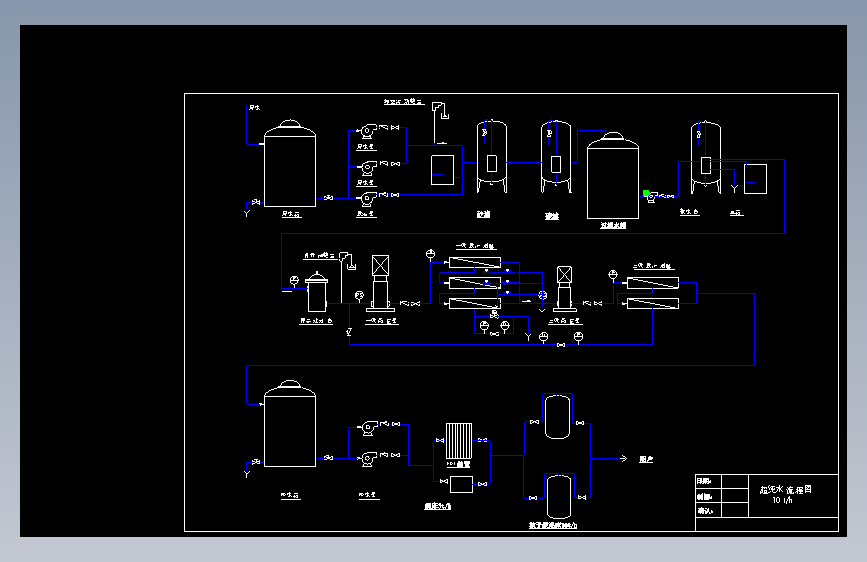The image size is (867, 562).
Task: Click the bottom pump of the three-pump group
Action: [x=367, y=199]
